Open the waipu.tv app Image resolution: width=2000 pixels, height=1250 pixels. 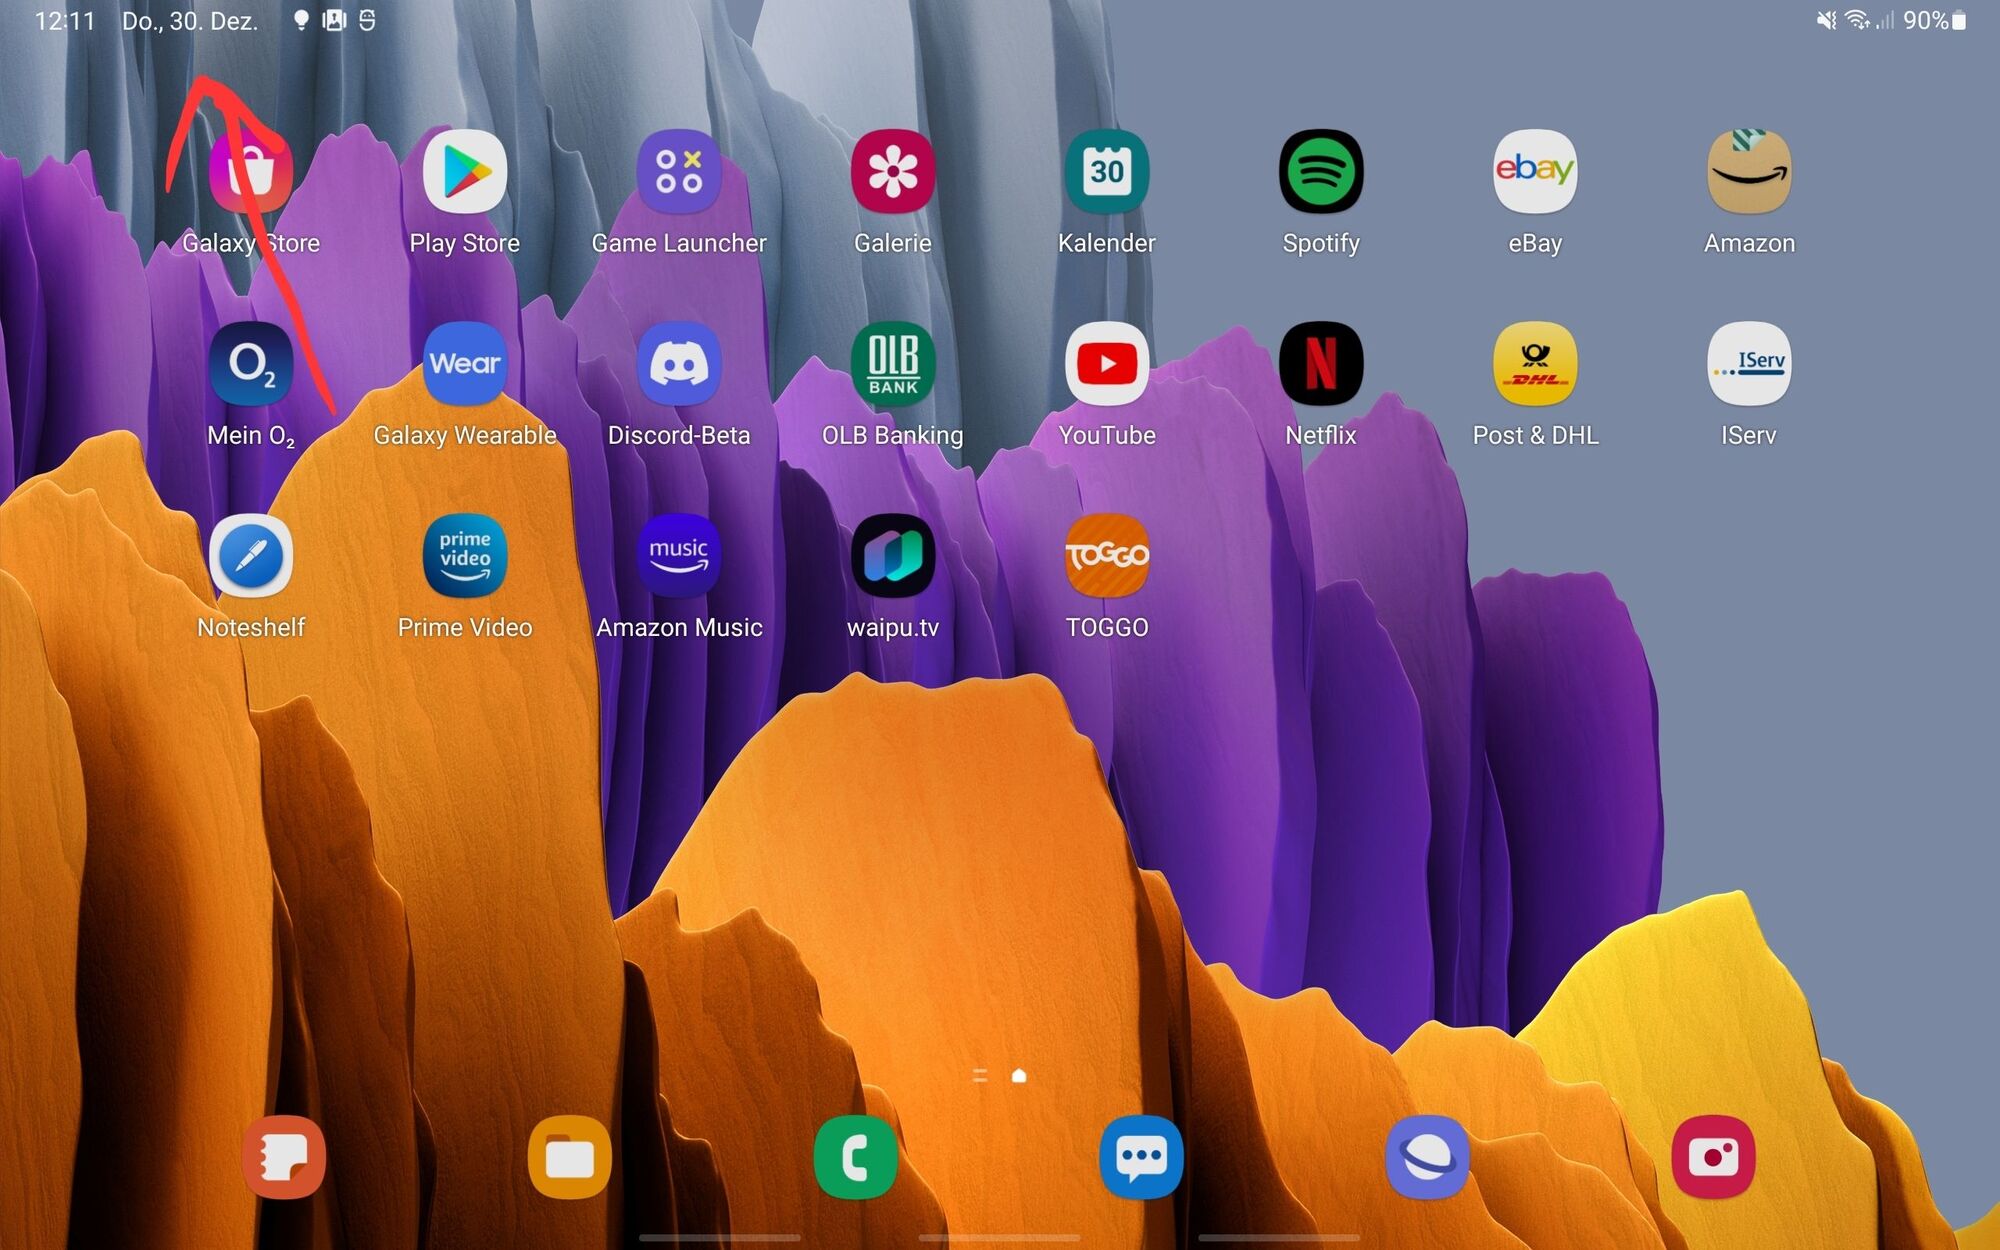[893, 556]
